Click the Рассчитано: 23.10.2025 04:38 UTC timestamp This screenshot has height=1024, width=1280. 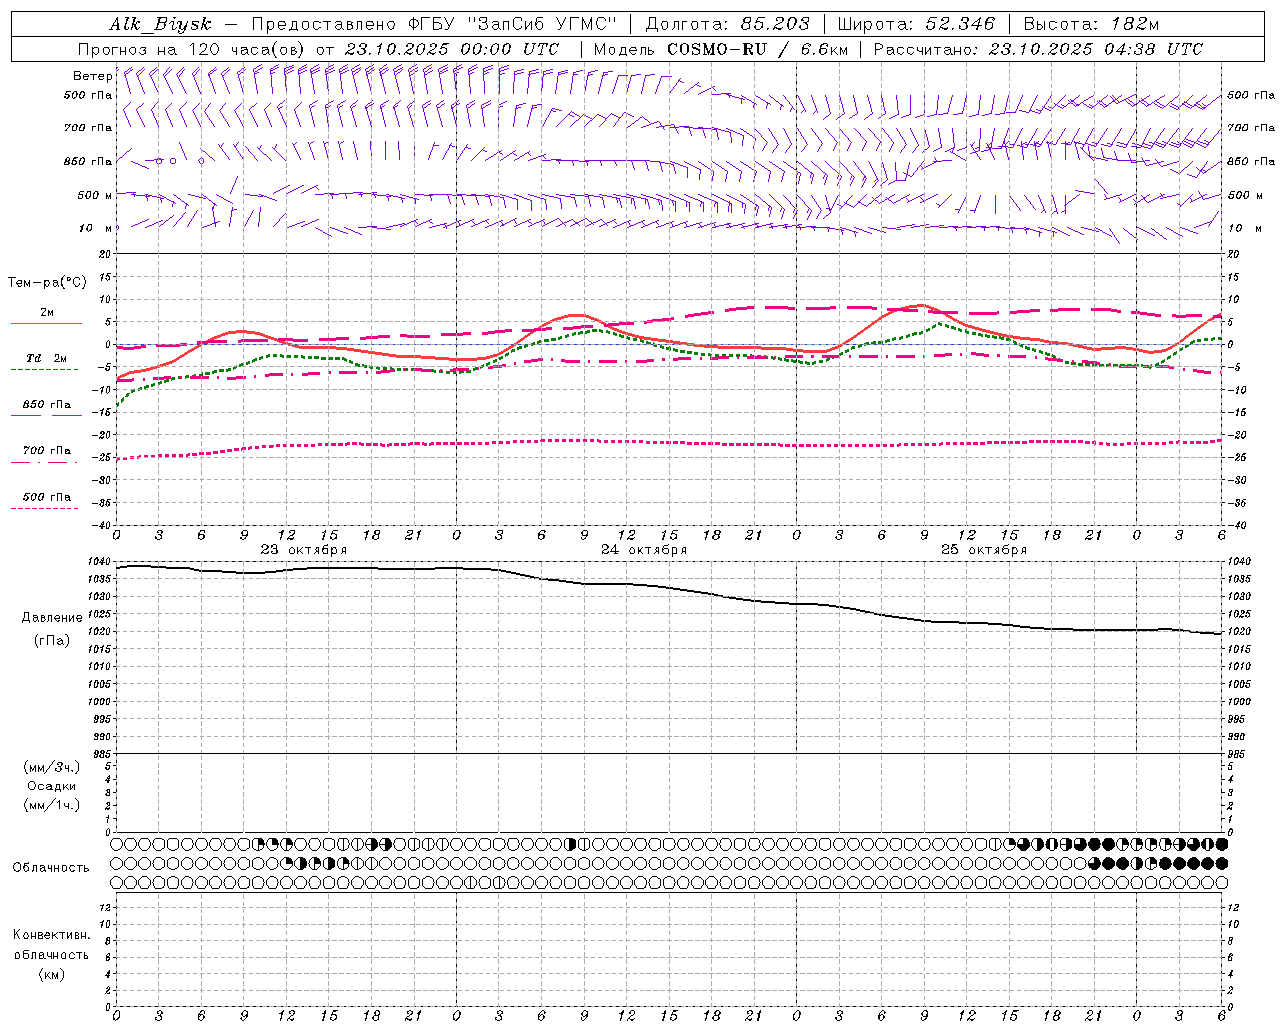click(x=1038, y=49)
